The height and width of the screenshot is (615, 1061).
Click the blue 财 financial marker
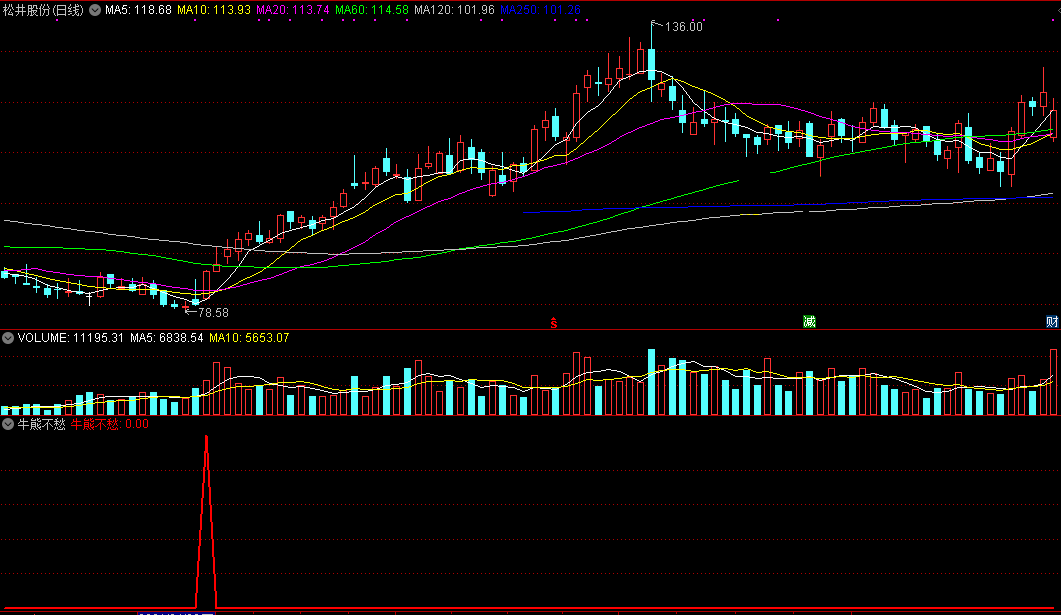click(x=1052, y=321)
